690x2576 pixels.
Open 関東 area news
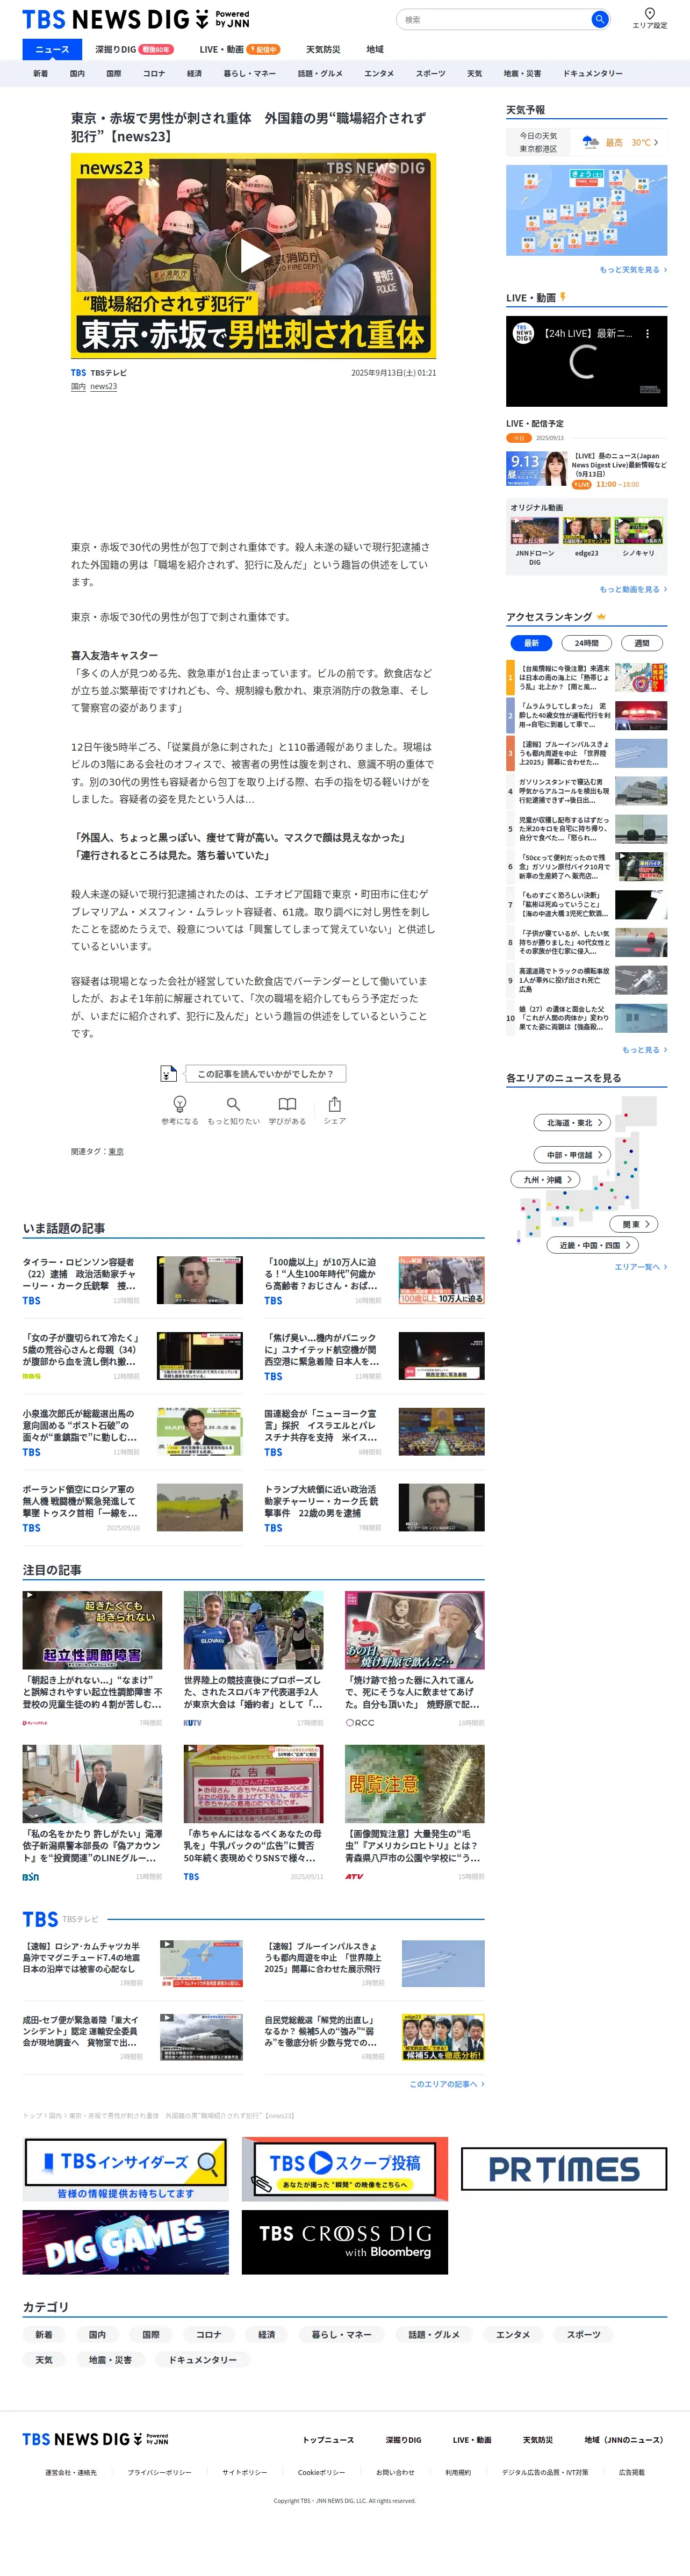tap(635, 1224)
